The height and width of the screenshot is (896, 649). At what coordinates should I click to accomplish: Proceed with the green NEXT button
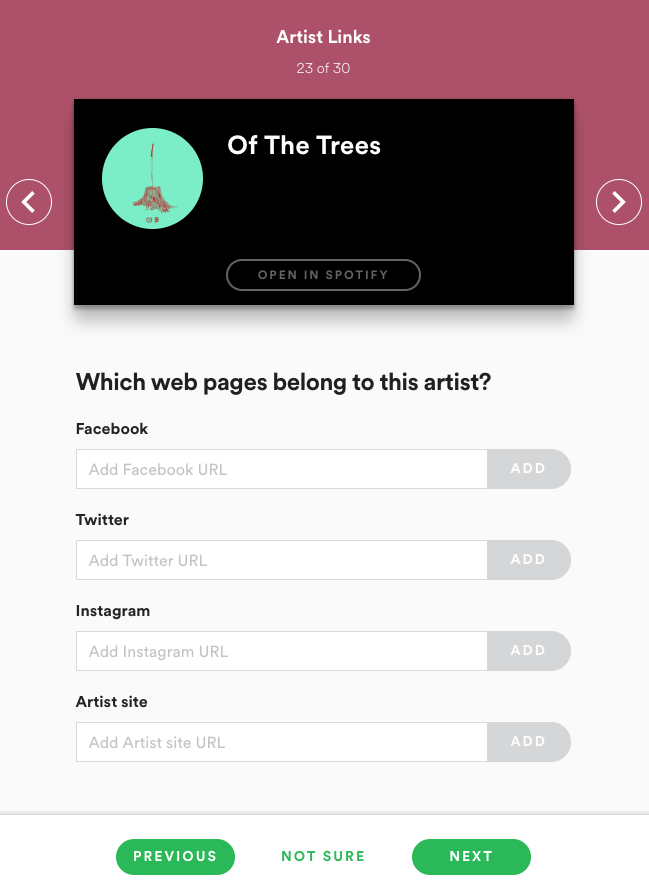tap(471, 857)
